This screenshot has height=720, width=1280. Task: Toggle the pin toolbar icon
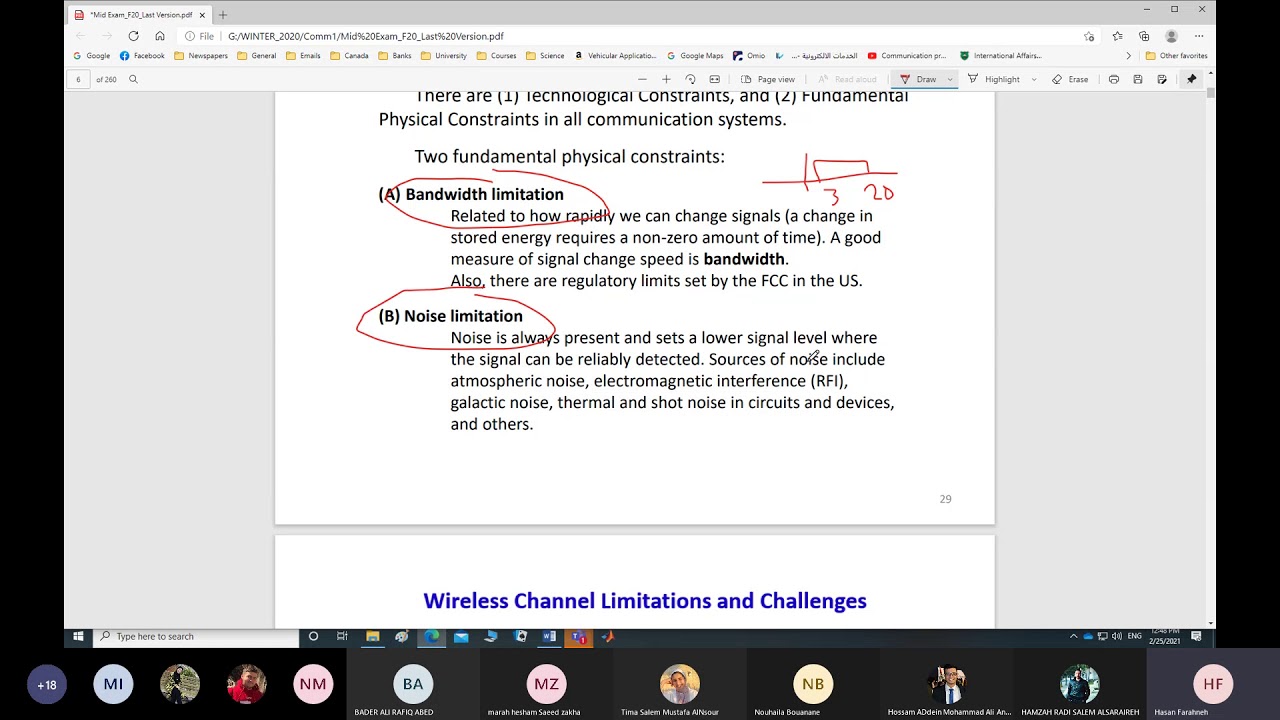(1191, 79)
